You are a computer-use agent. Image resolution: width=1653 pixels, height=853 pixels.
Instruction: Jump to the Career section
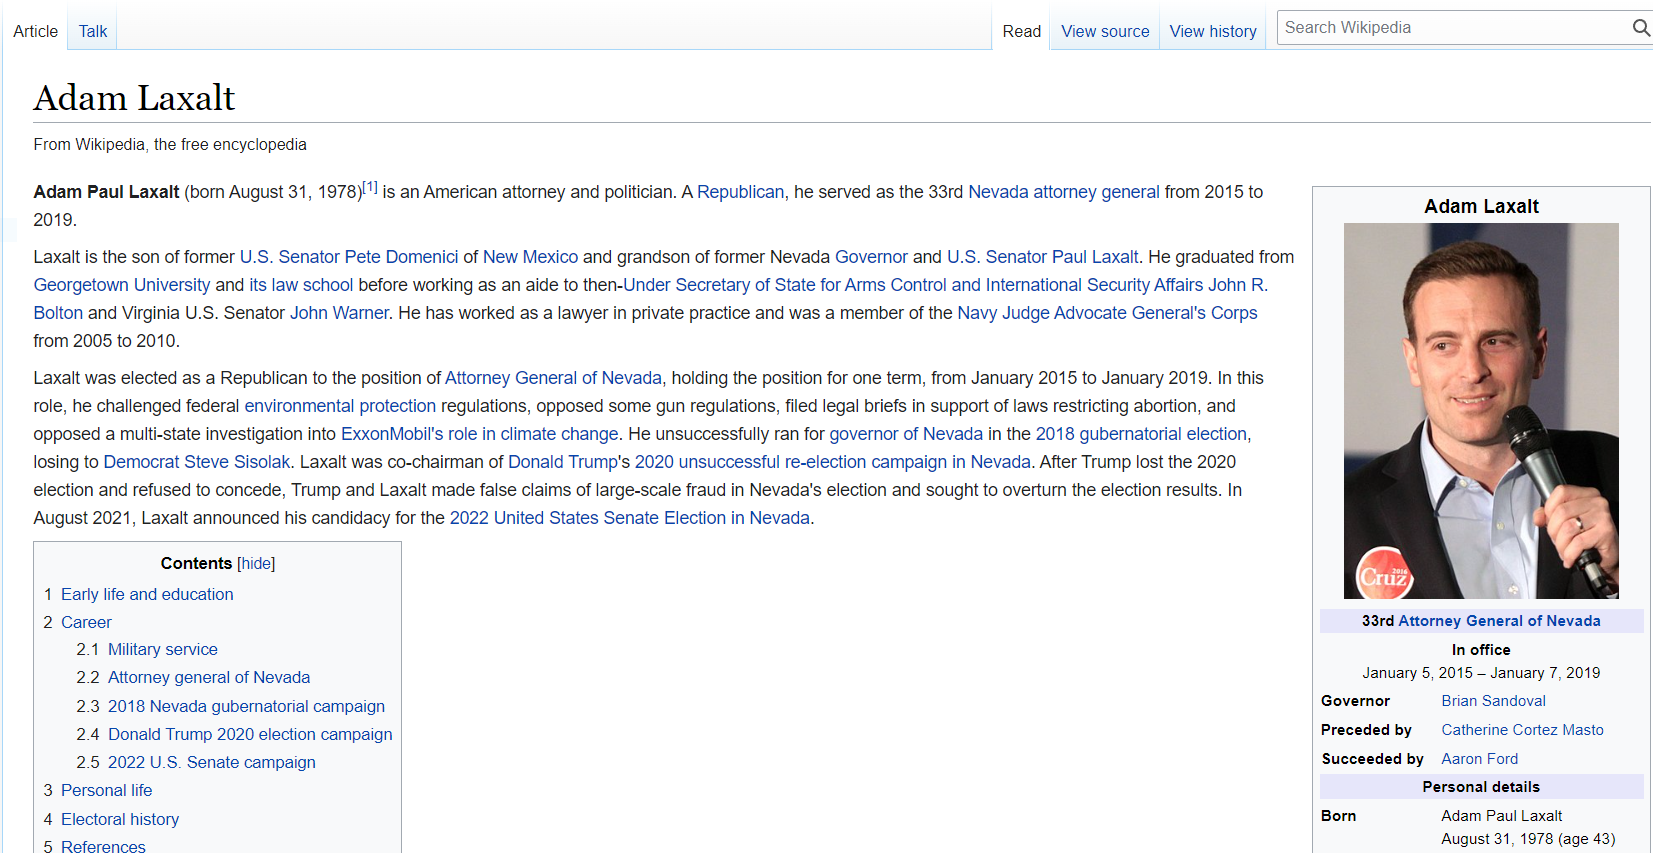86,622
